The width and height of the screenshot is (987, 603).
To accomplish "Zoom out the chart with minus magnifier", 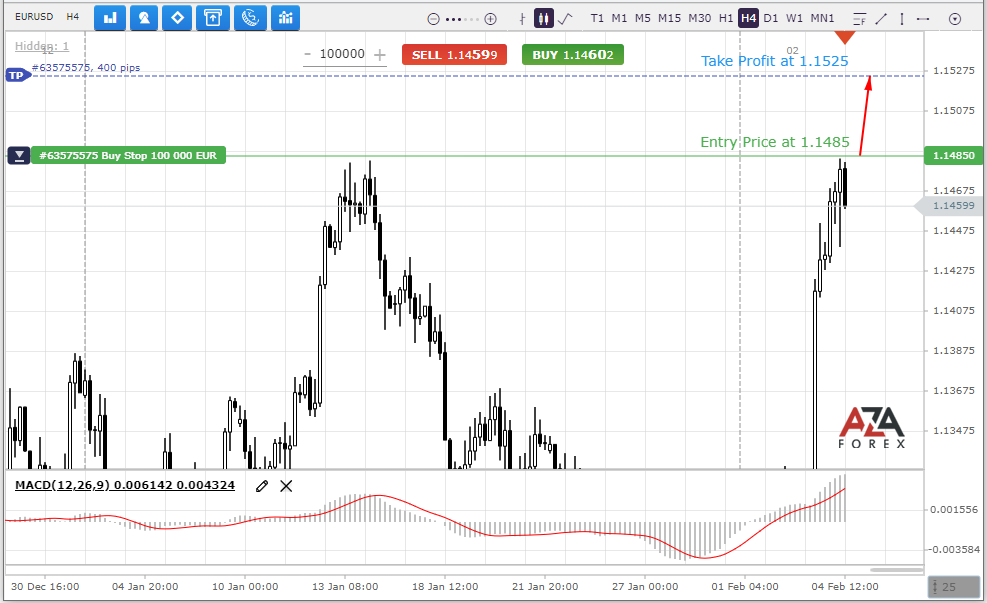I will point(433,19).
